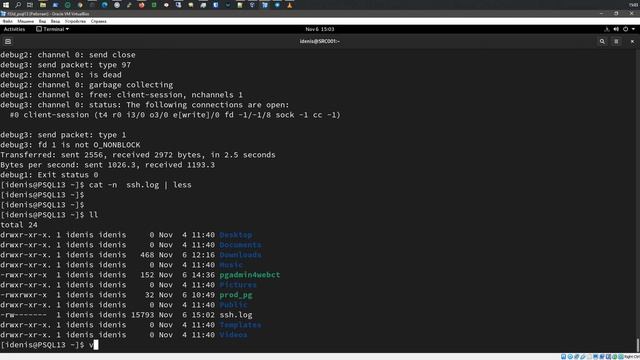Open the Windows Start menu
The width and height of the screenshot is (640, 360).
click(x=6, y=5)
